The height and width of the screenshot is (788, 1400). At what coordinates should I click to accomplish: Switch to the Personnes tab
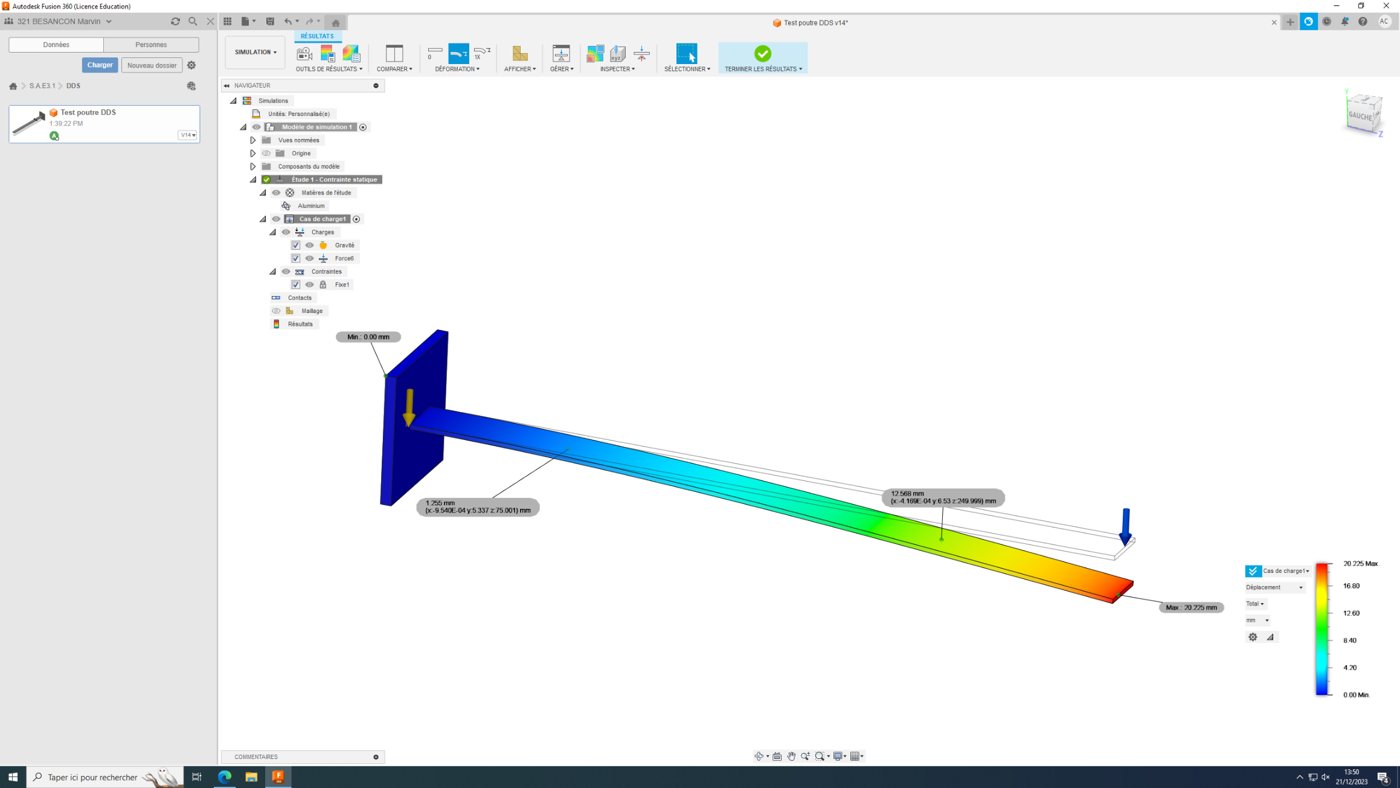click(151, 45)
